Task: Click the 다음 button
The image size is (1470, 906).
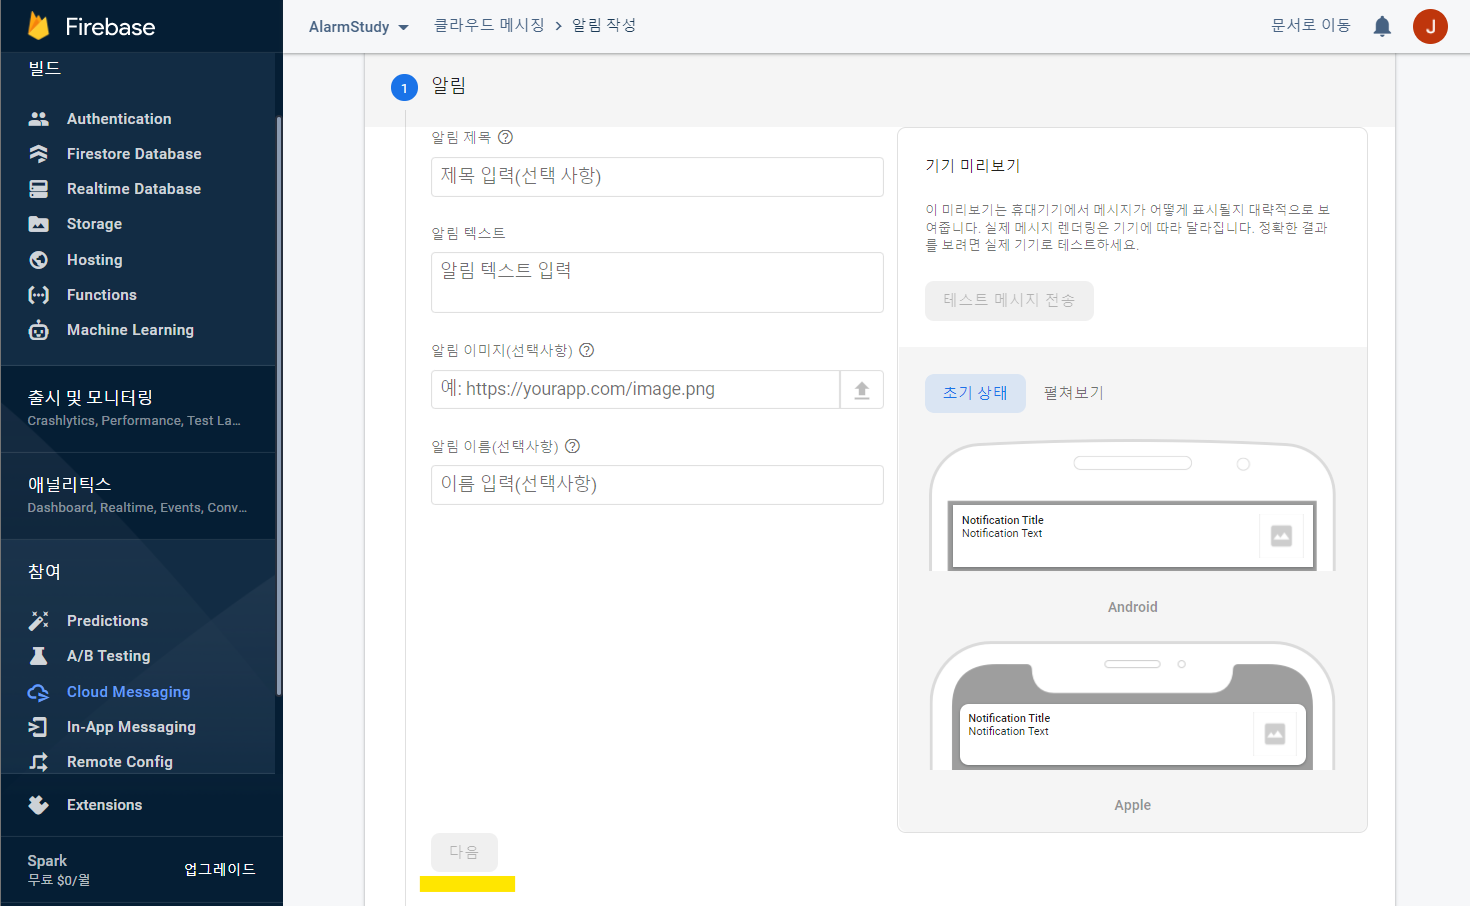Action: [464, 852]
